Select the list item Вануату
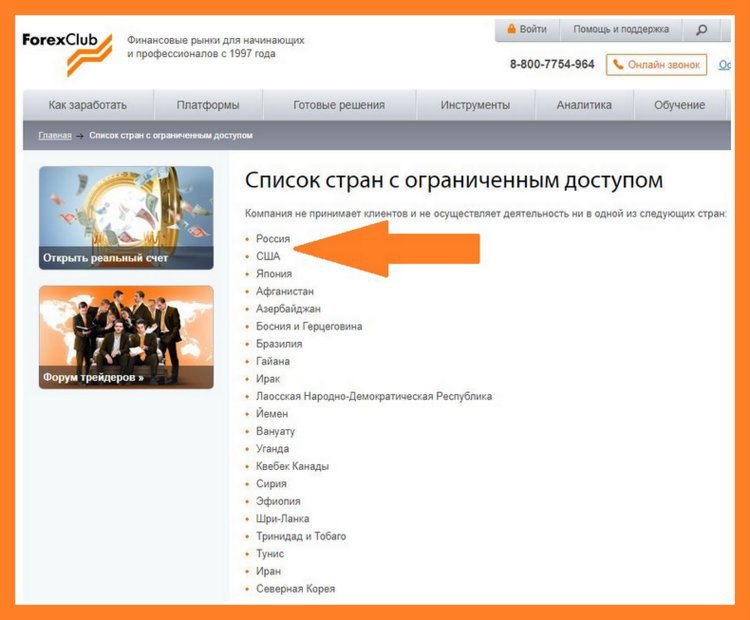The width and height of the screenshot is (750, 620). pos(275,432)
